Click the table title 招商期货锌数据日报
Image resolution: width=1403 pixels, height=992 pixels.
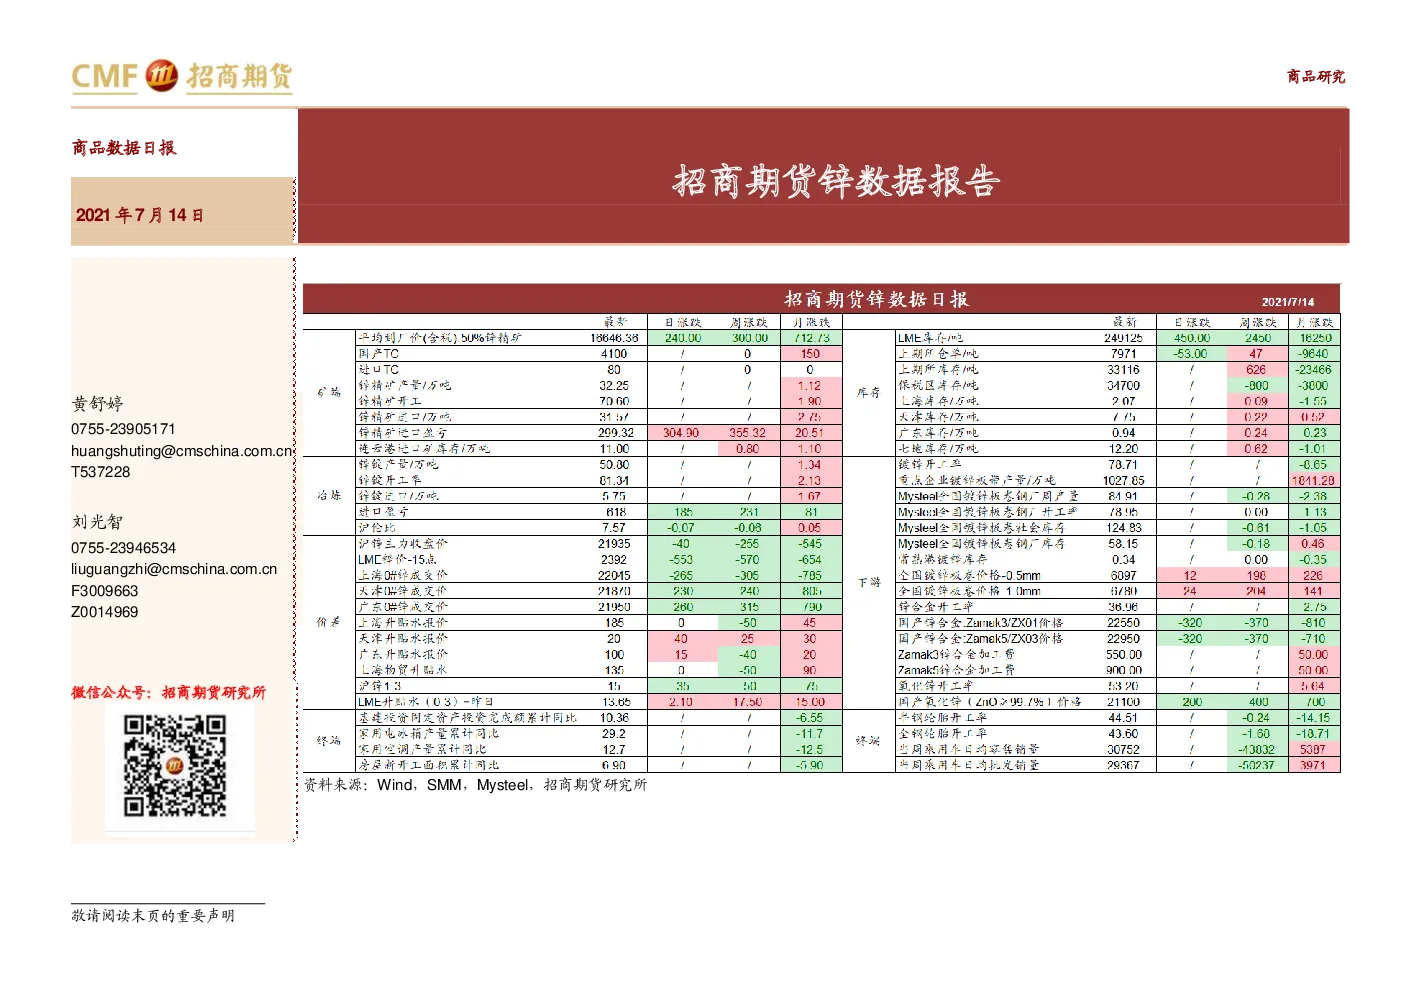pyautogui.click(x=876, y=299)
